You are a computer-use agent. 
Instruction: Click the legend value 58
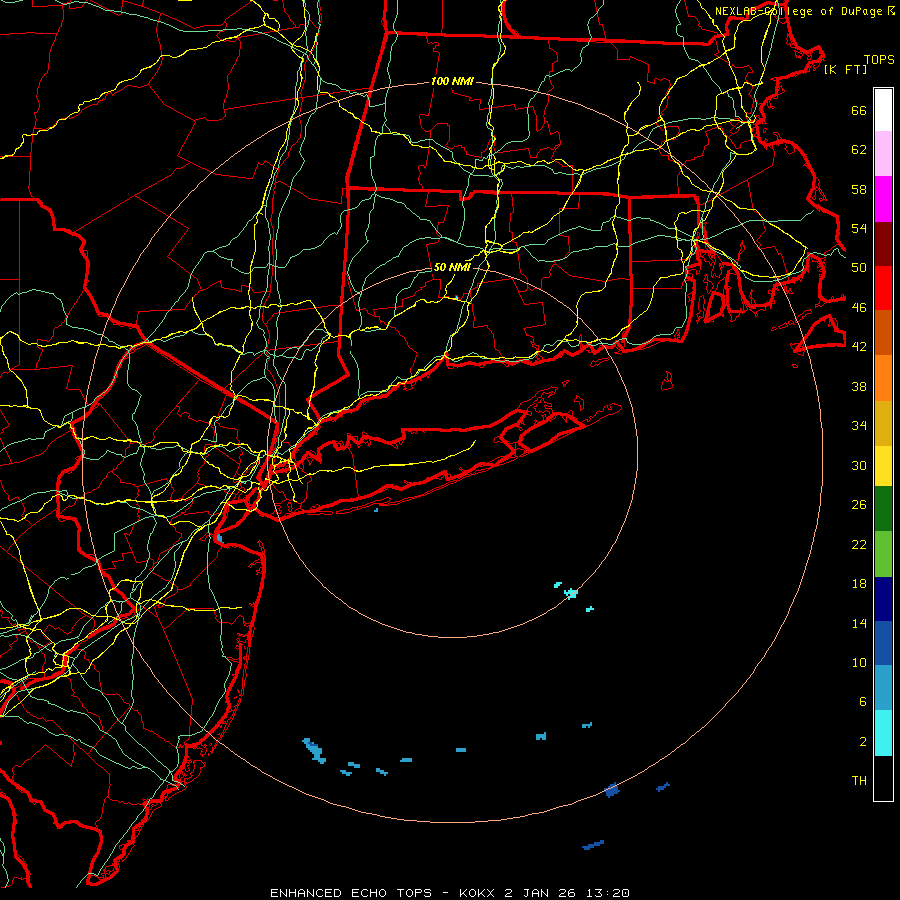pyautogui.click(x=859, y=189)
